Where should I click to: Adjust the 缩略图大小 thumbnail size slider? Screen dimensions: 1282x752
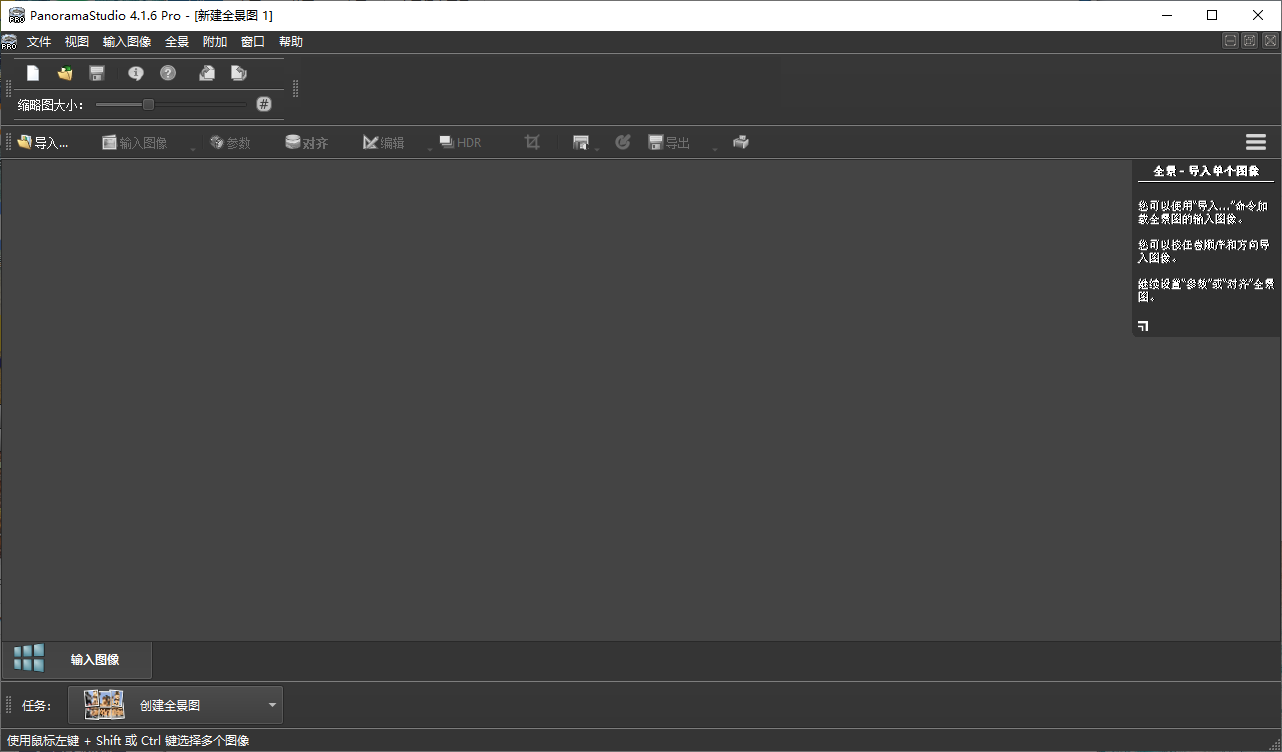(x=148, y=103)
